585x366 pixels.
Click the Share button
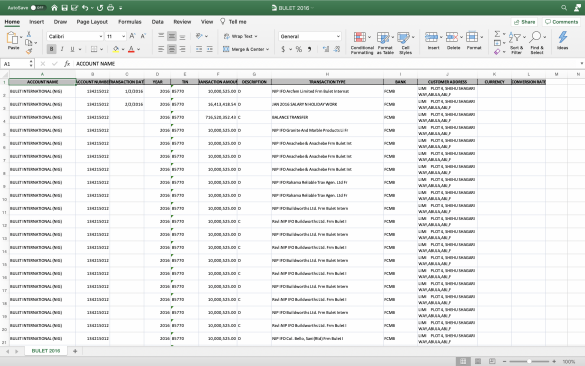click(524, 22)
